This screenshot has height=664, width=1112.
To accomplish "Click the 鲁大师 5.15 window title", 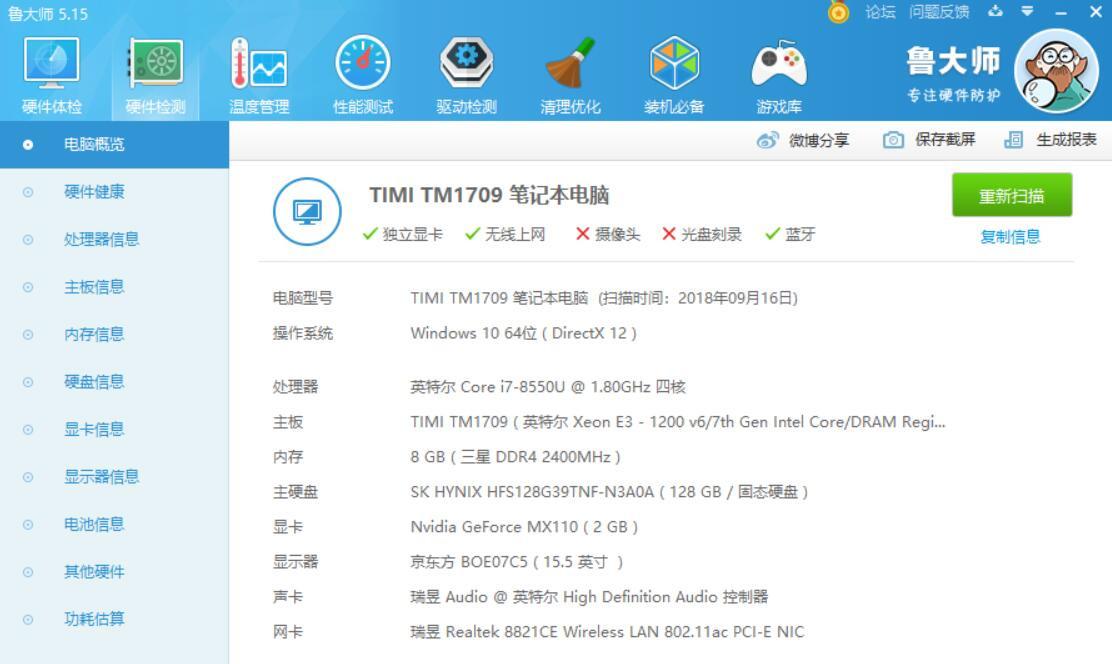I will pos(48,14).
